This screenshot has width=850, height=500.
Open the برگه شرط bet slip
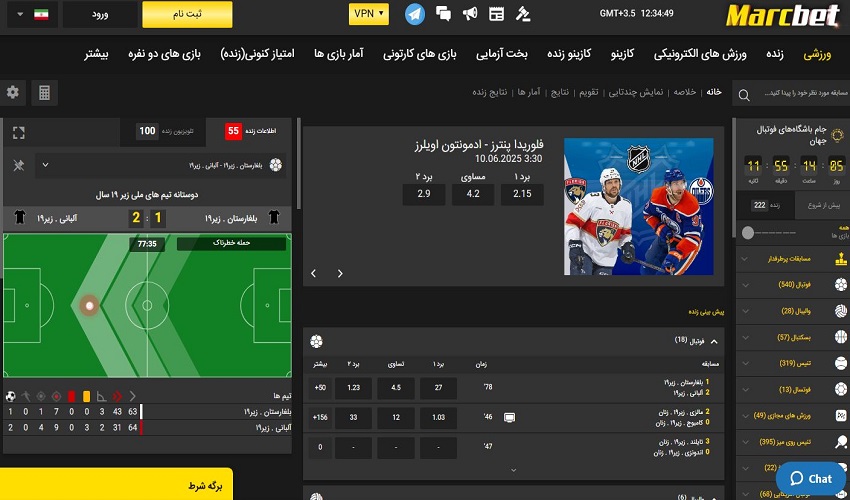click(x=116, y=484)
